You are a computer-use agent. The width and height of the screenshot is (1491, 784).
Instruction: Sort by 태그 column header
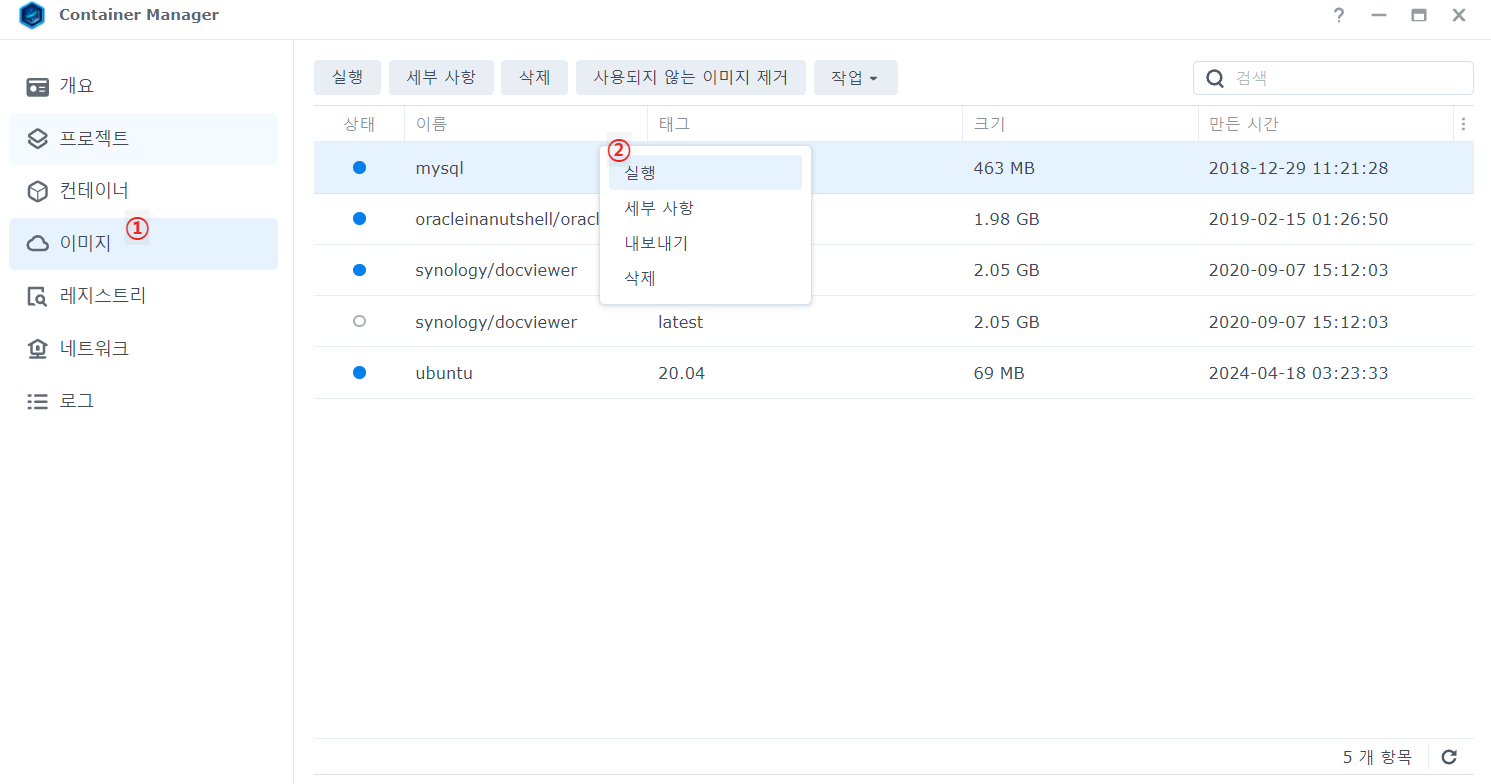(805, 124)
